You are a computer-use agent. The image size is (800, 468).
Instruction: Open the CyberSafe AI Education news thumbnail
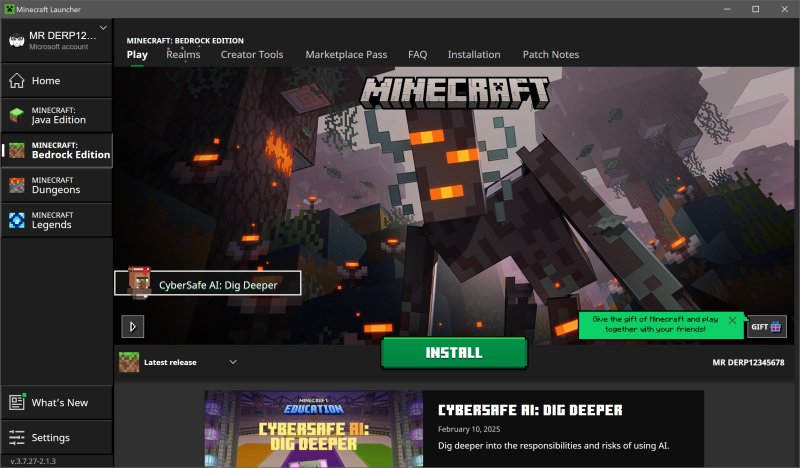point(314,429)
